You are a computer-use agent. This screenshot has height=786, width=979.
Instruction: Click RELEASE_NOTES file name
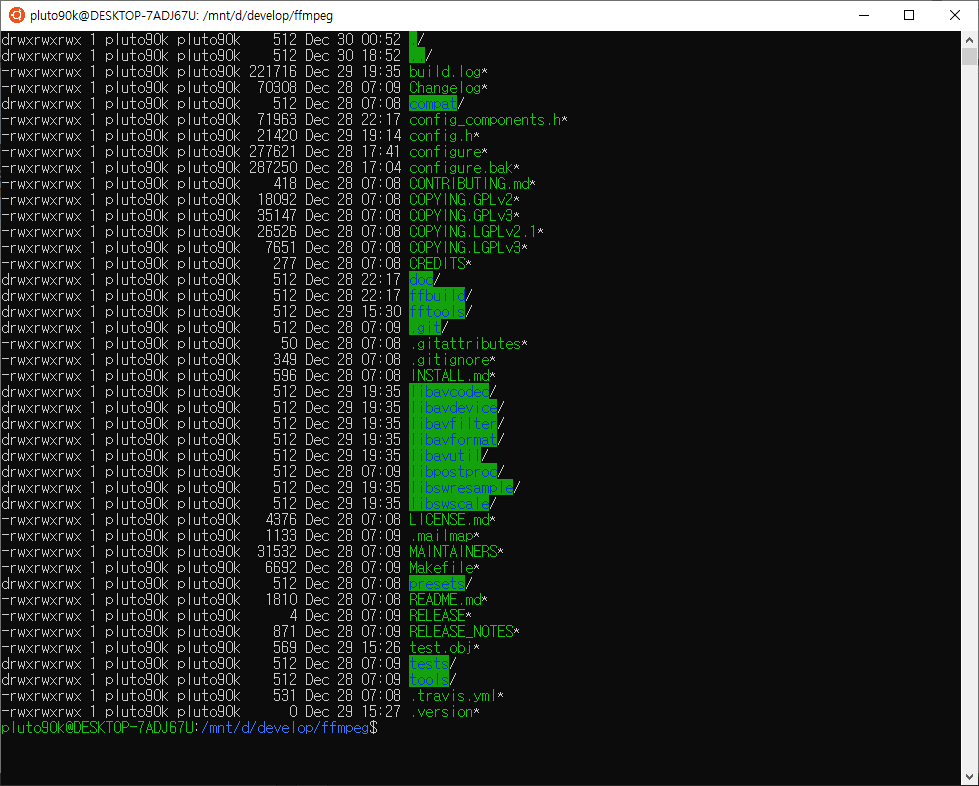(x=461, y=632)
